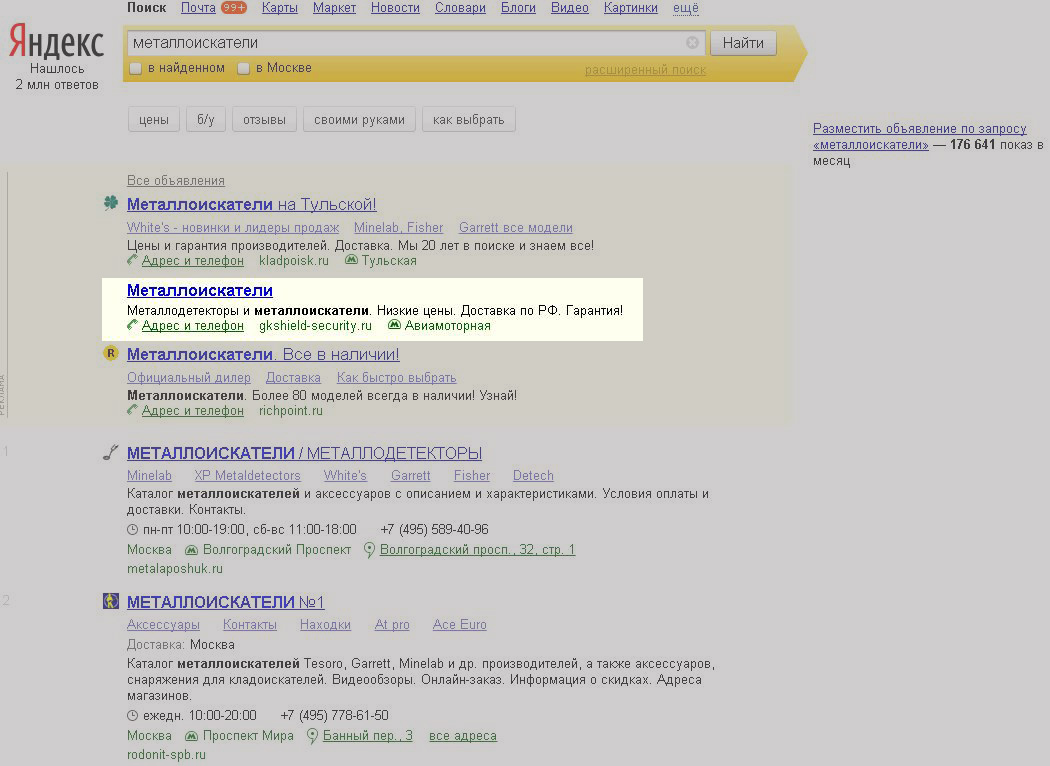Click phone number +7 (495) 589-40-96

pyautogui.click(x=435, y=530)
